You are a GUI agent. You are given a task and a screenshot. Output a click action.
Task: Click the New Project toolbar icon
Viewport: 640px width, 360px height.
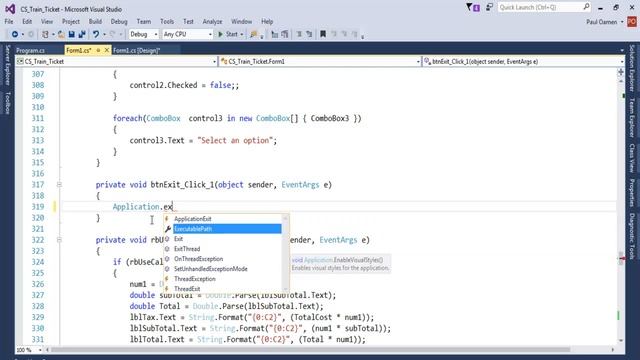45,34
